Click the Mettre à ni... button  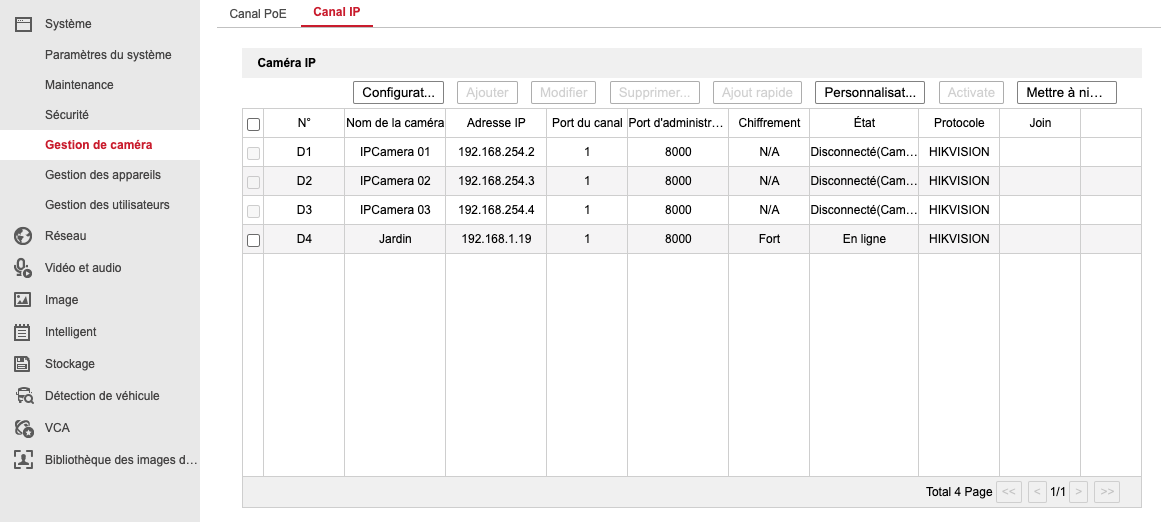[1066, 92]
